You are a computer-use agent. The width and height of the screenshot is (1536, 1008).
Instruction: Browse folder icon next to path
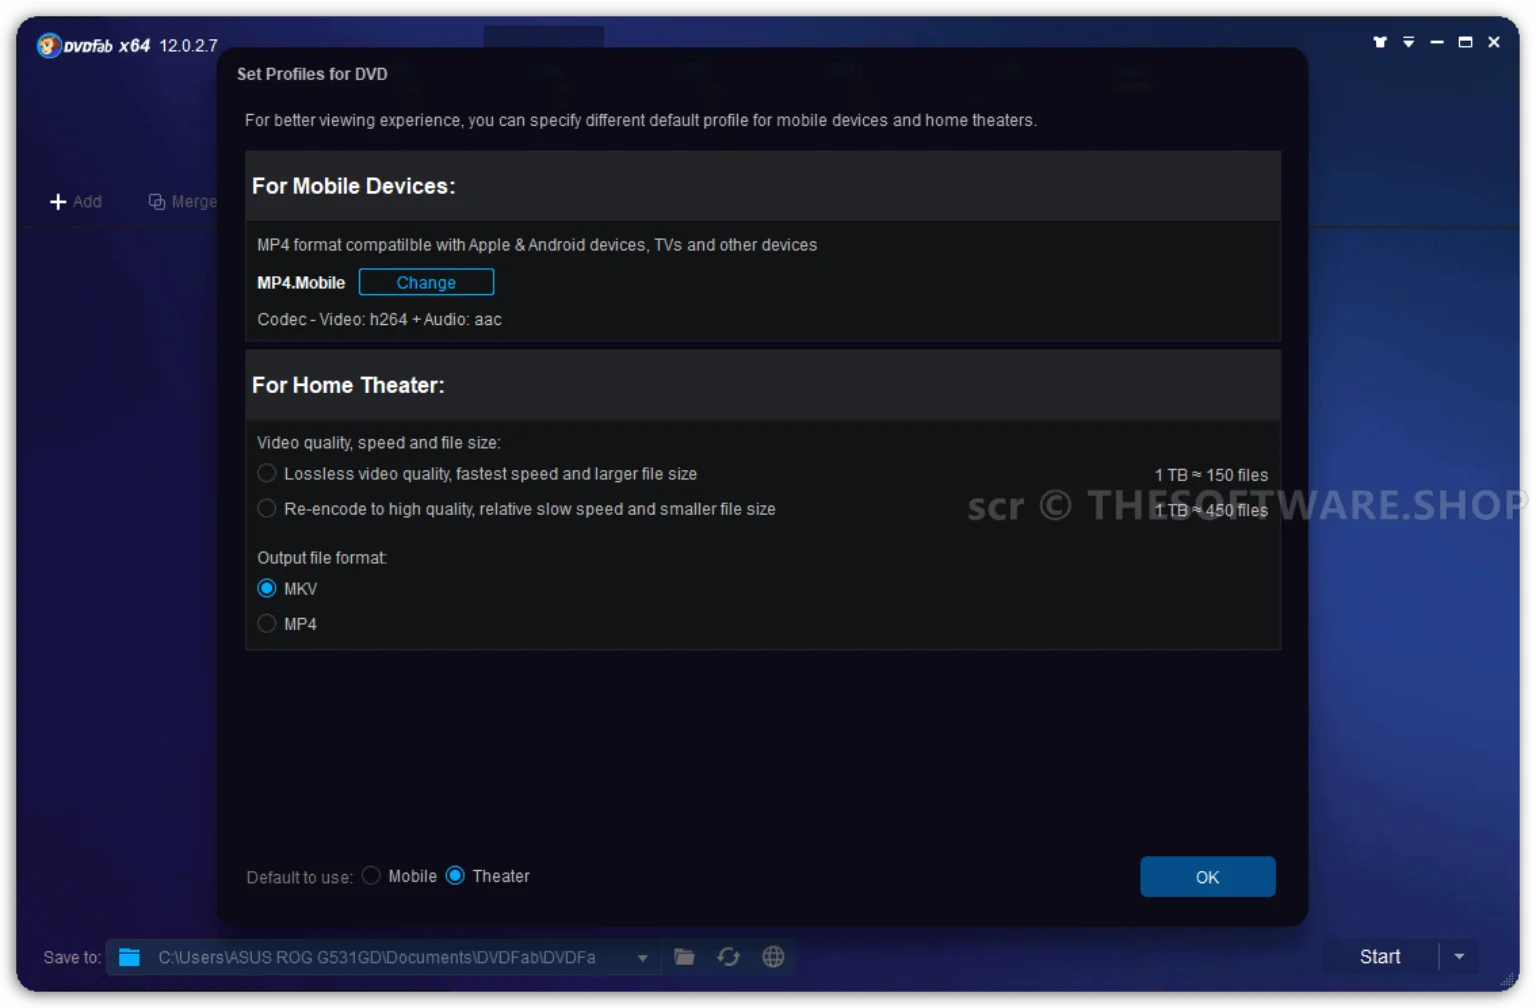point(684,957)
